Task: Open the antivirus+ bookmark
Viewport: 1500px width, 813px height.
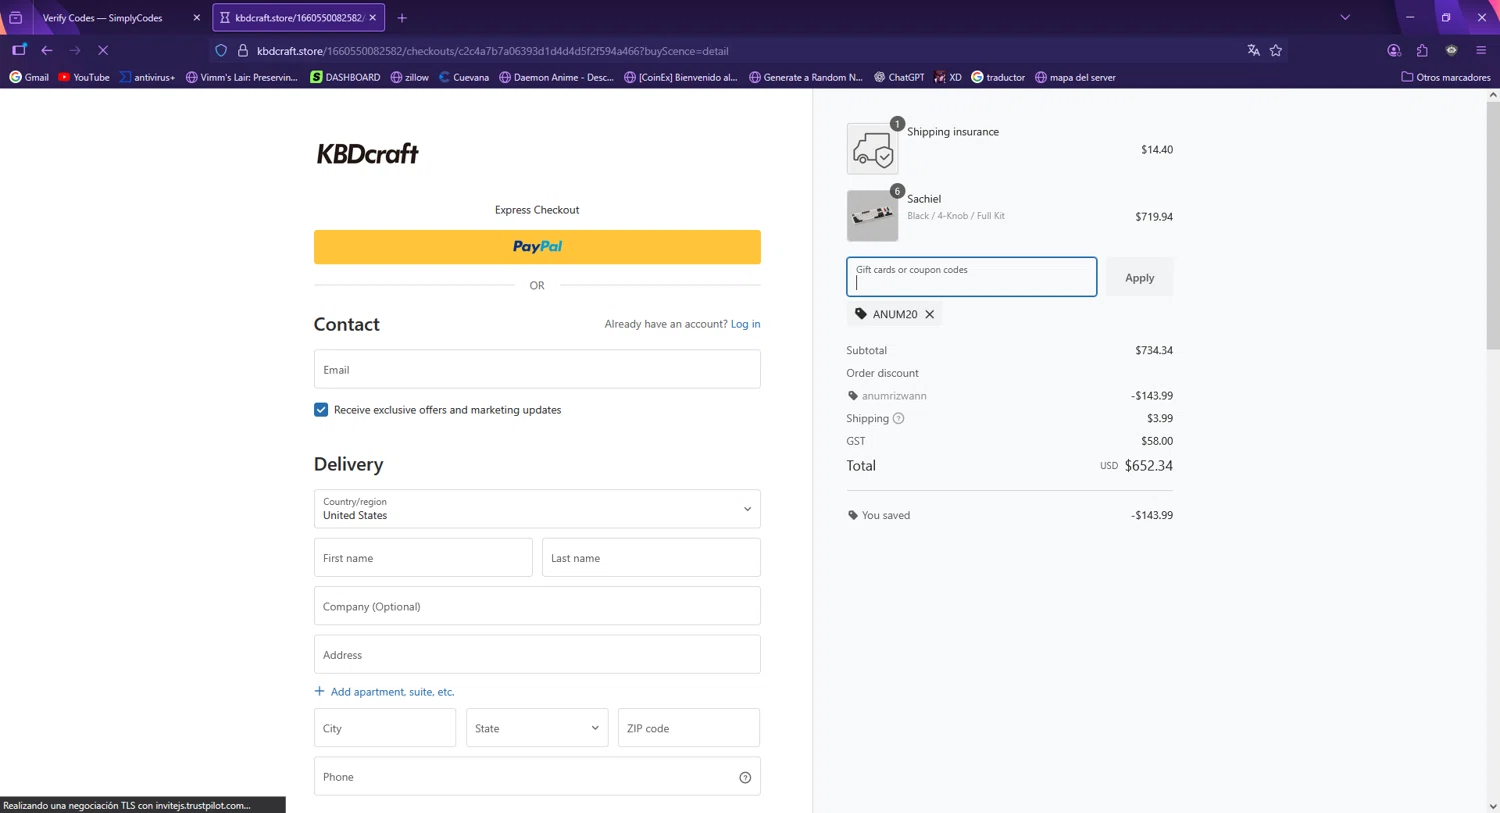Action: click(147, 77)
